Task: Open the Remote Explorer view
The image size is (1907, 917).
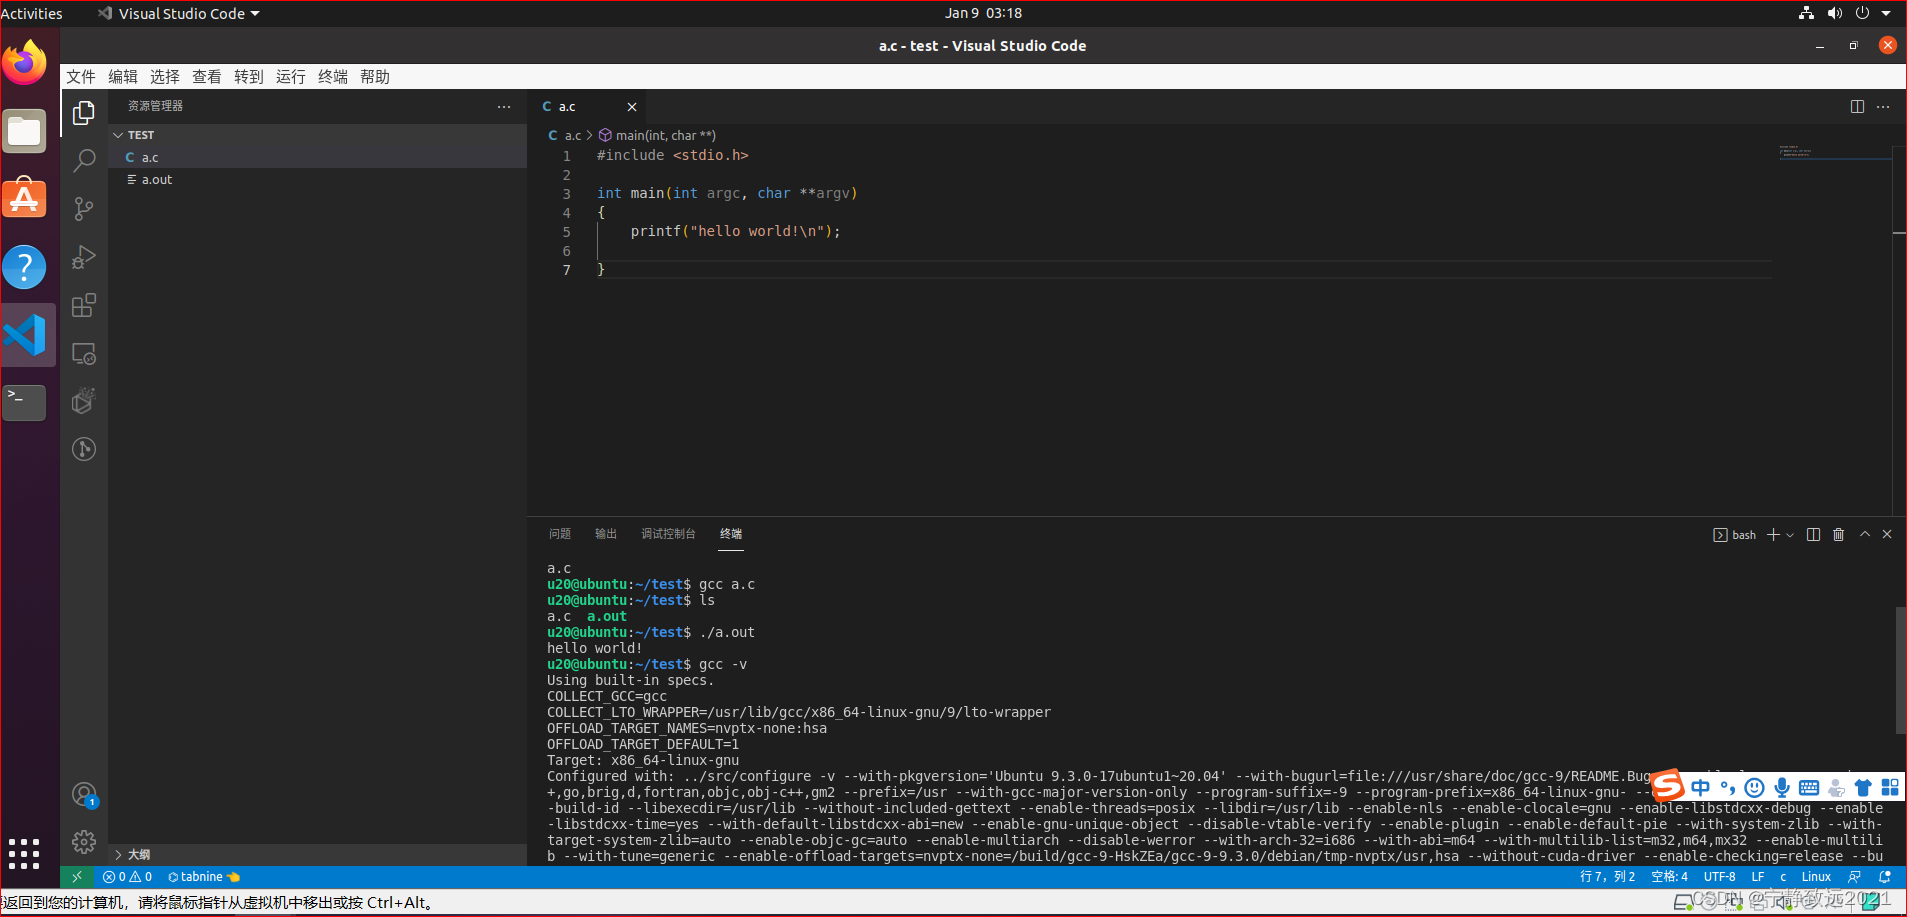Action: click(84, 353)
